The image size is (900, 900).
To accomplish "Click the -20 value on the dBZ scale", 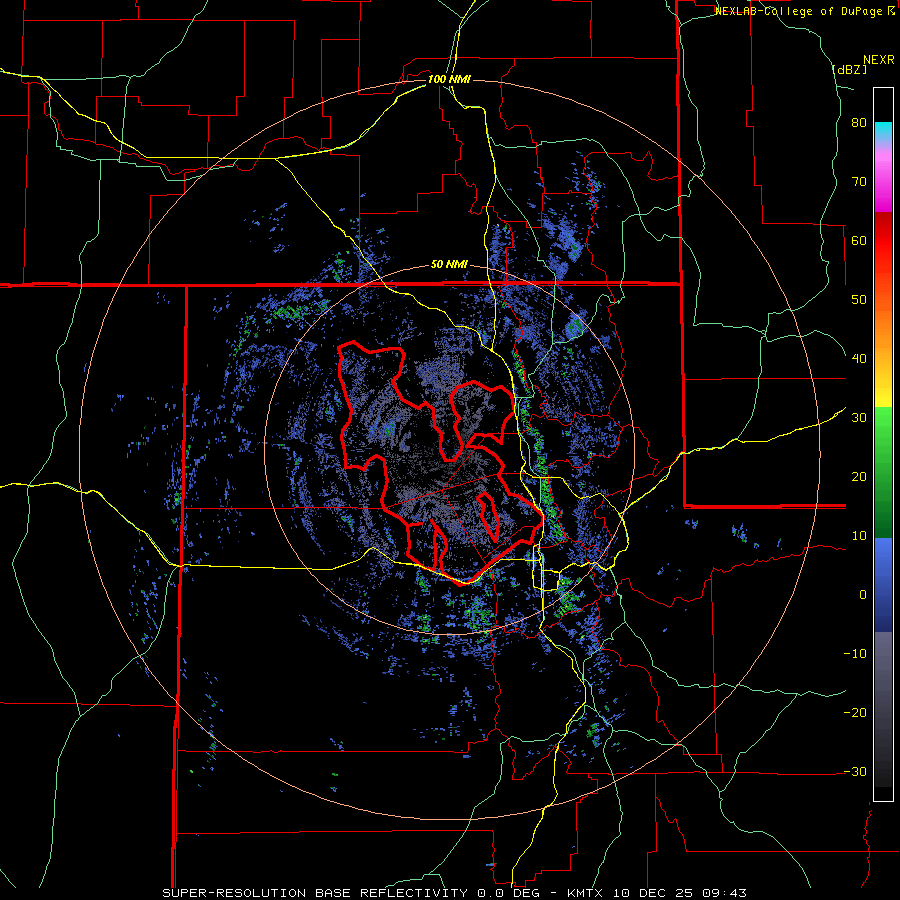I will click(855, 713).
